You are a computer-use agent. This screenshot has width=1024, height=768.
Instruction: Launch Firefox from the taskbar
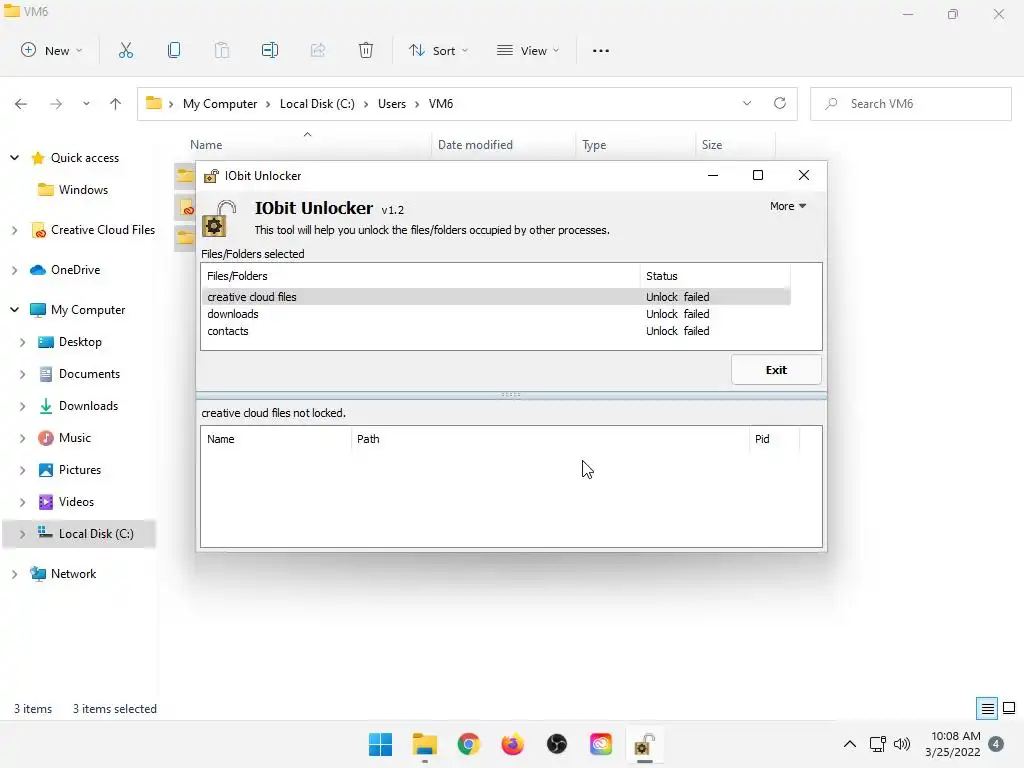coord(513,744)
